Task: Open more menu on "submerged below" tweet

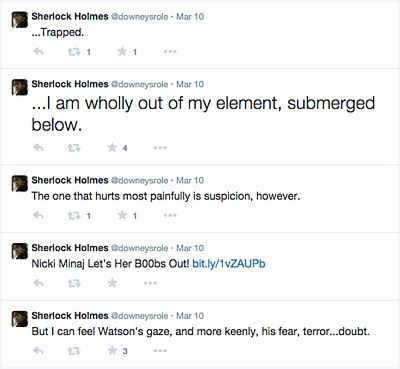Action: [160, 147]
